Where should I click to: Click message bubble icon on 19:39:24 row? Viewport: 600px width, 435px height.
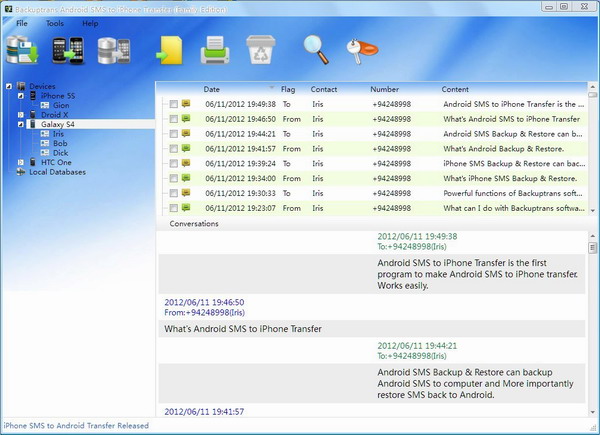tap(186, 163)
